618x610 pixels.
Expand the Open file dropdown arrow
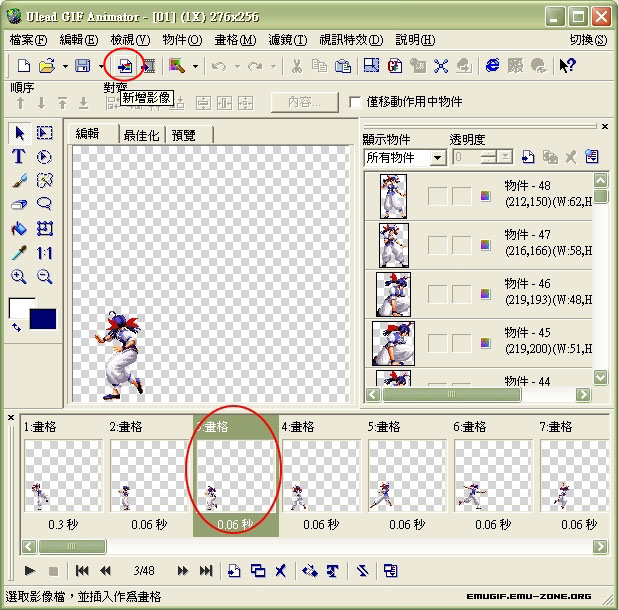65,66
